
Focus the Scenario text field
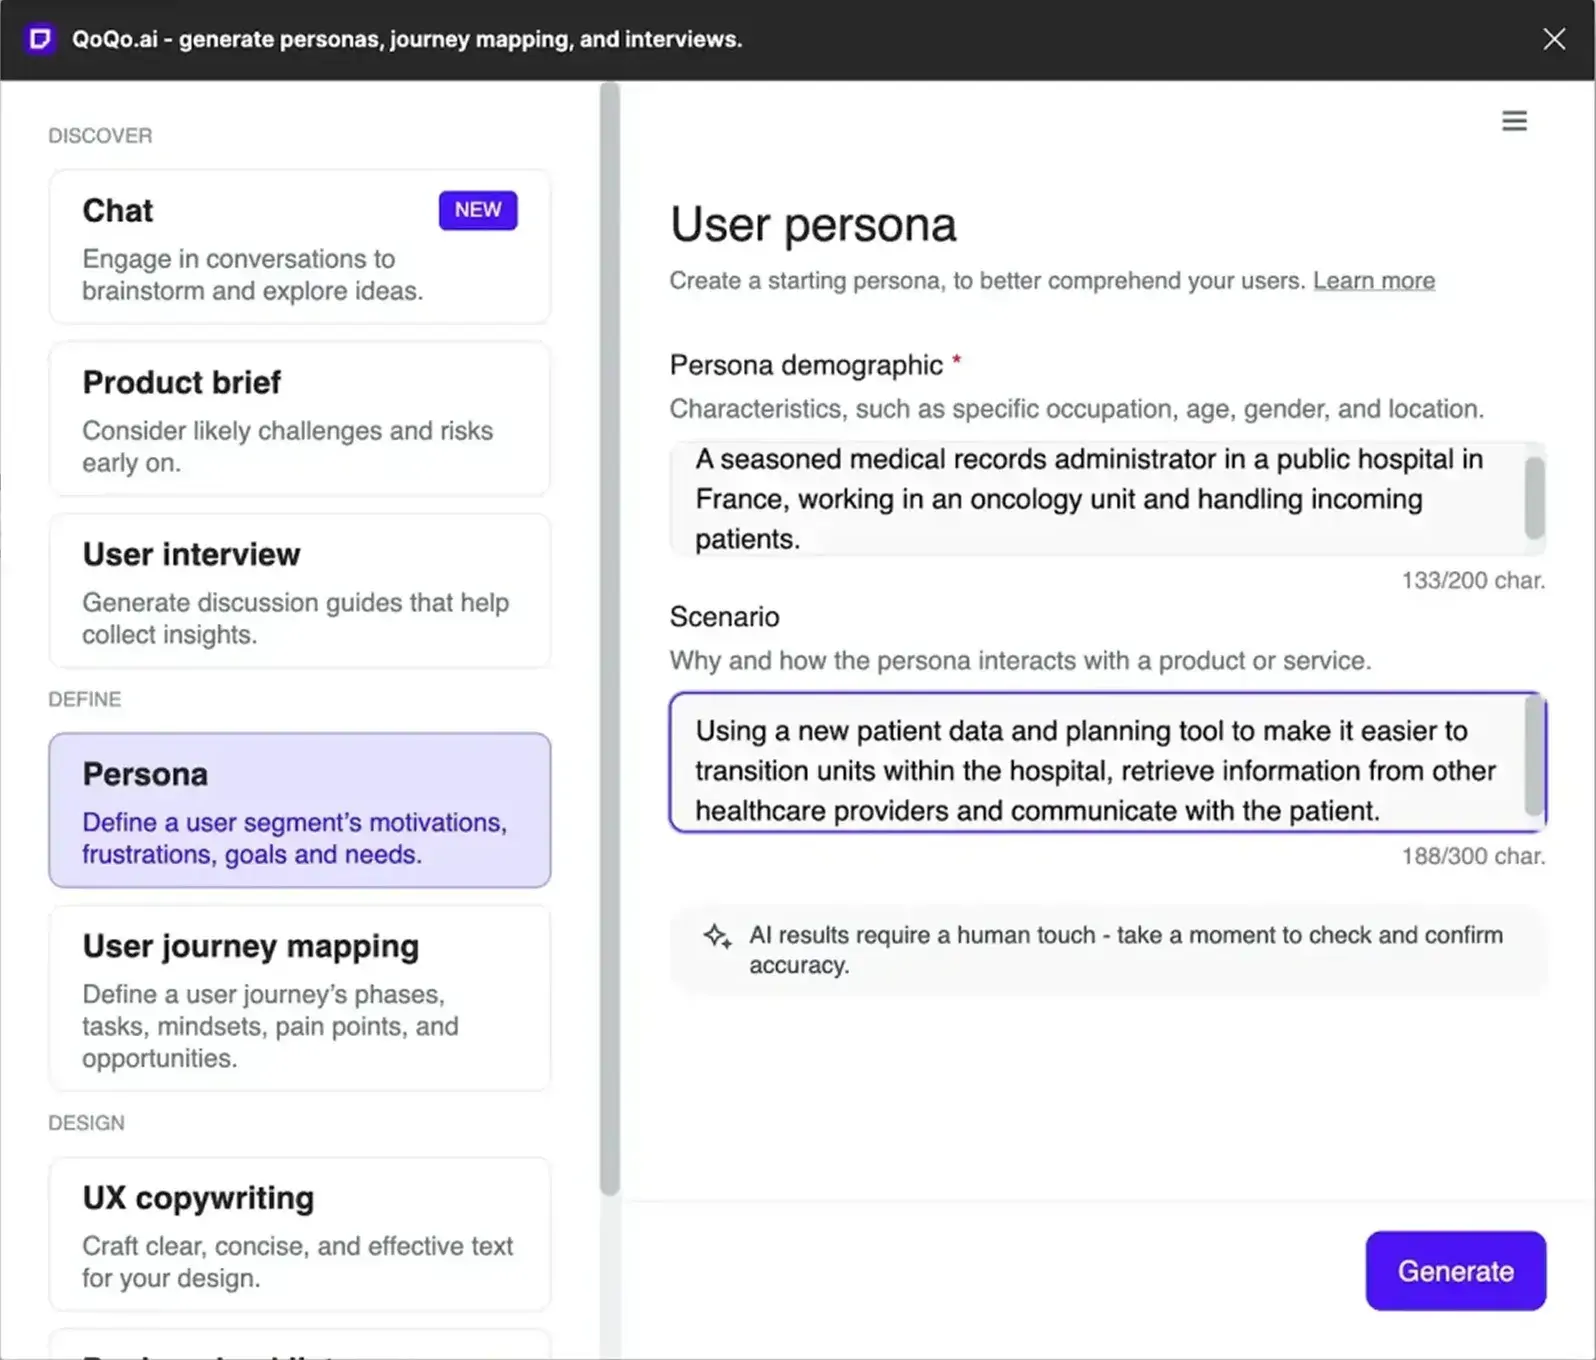coord(1108,762)
